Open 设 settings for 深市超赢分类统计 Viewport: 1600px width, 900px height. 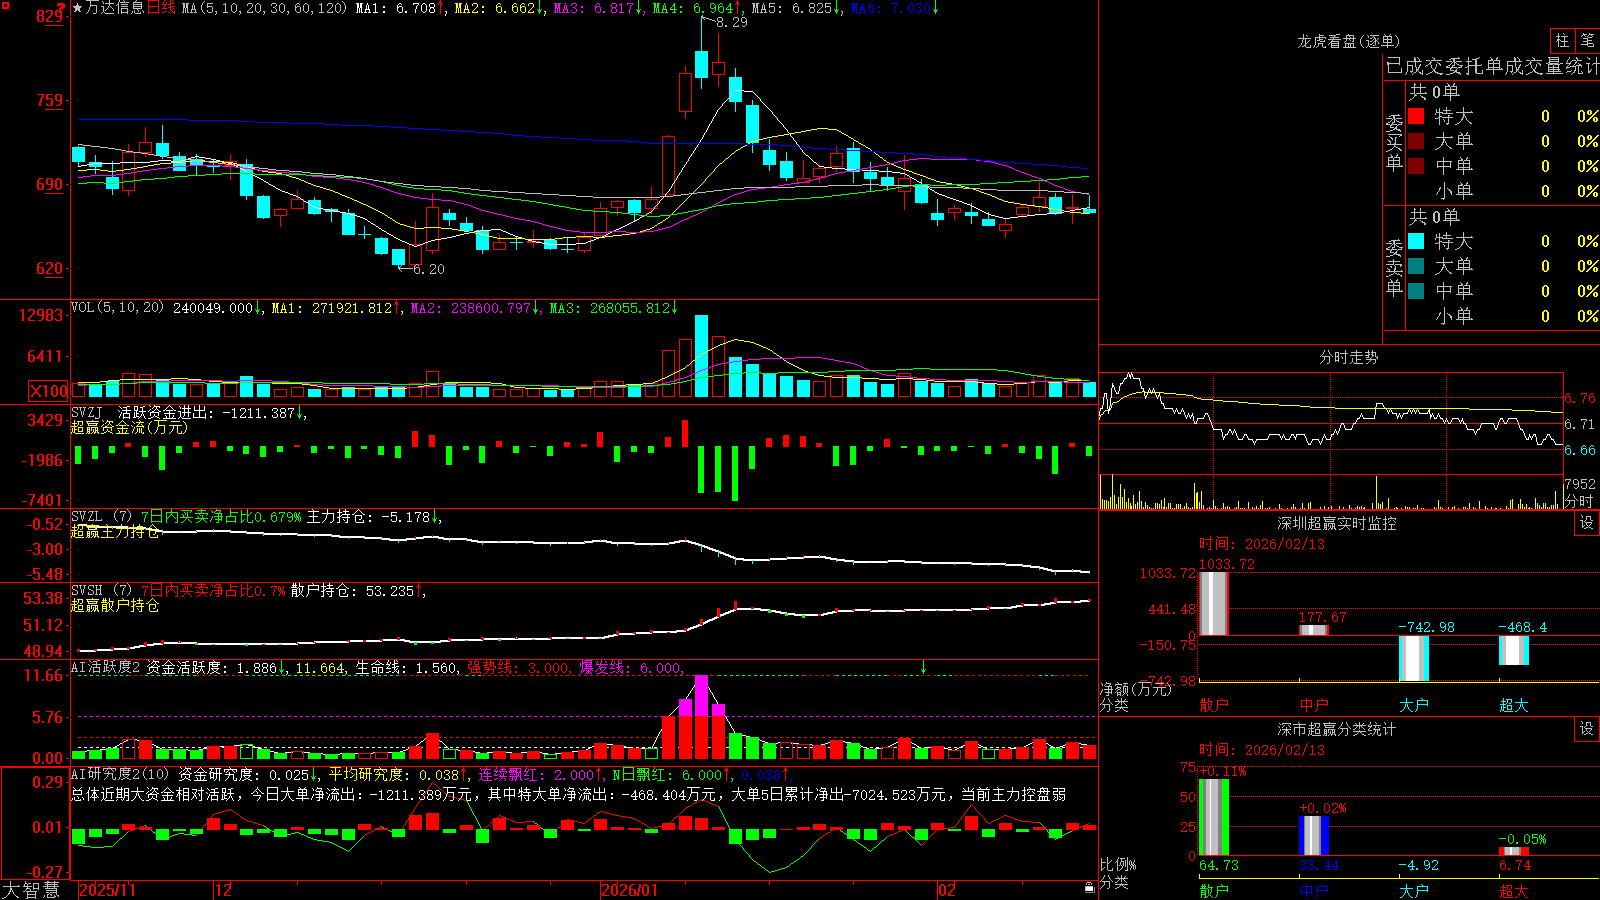pyautogui.click(x=1587, y=730)
